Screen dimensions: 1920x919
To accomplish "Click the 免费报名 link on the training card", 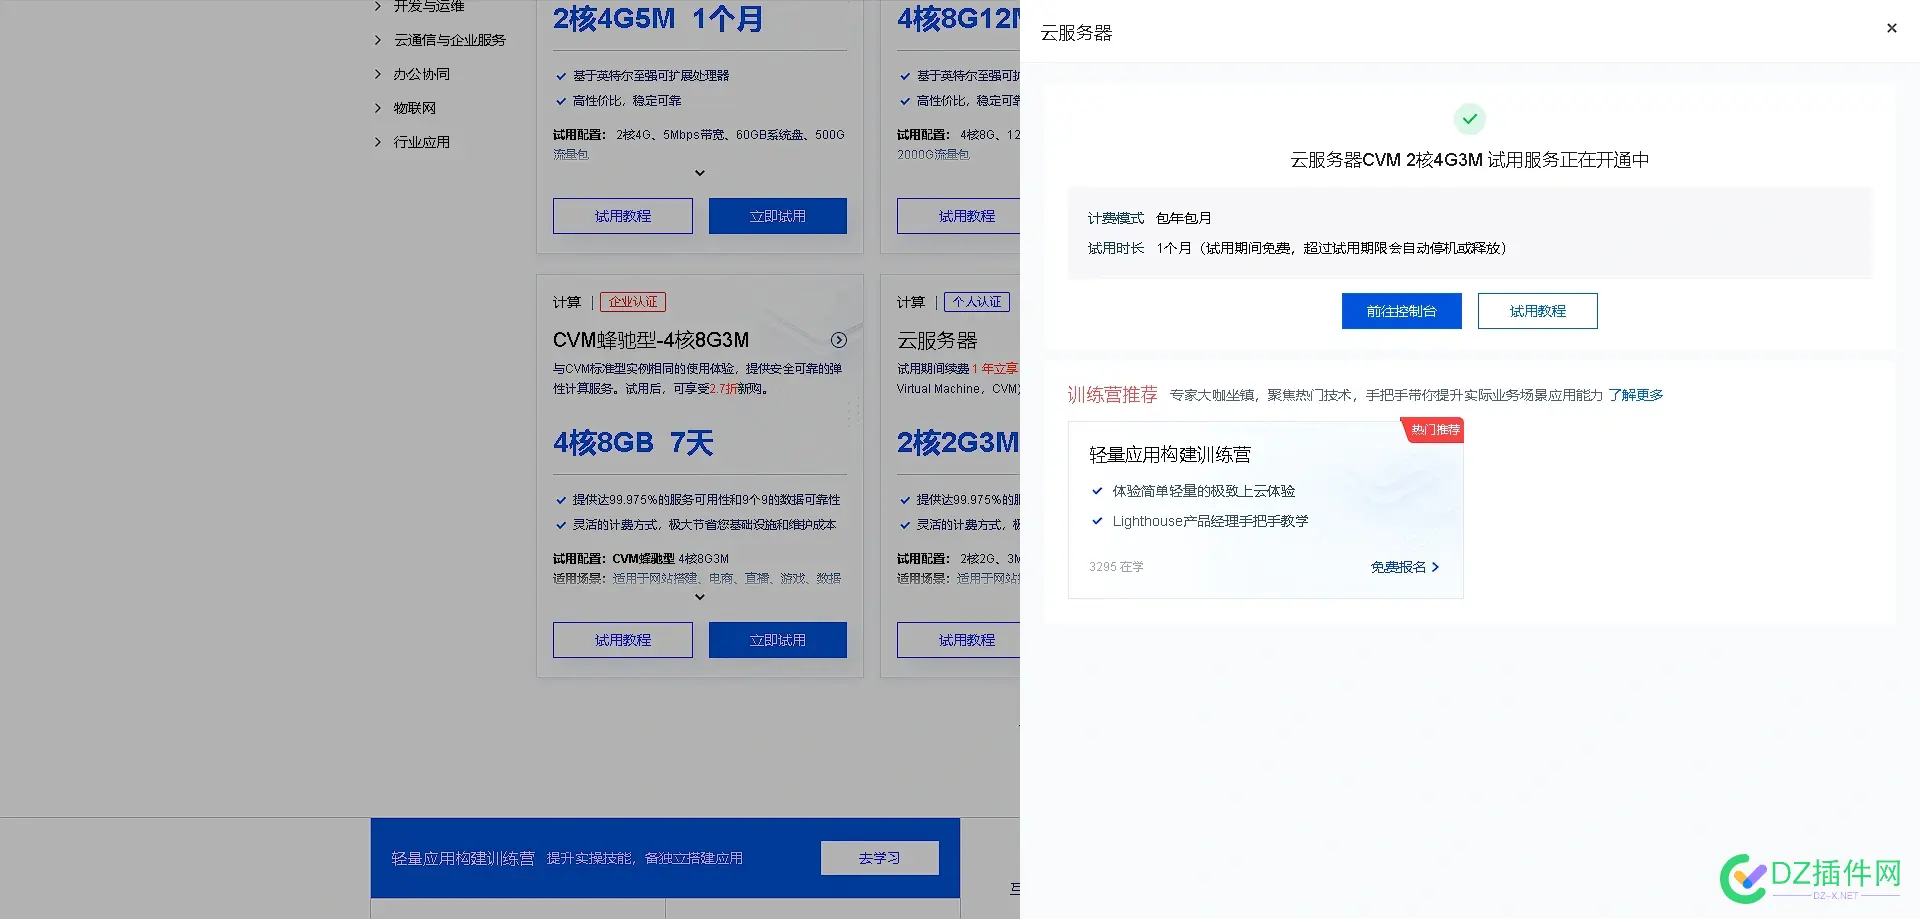I will 1396,567.
